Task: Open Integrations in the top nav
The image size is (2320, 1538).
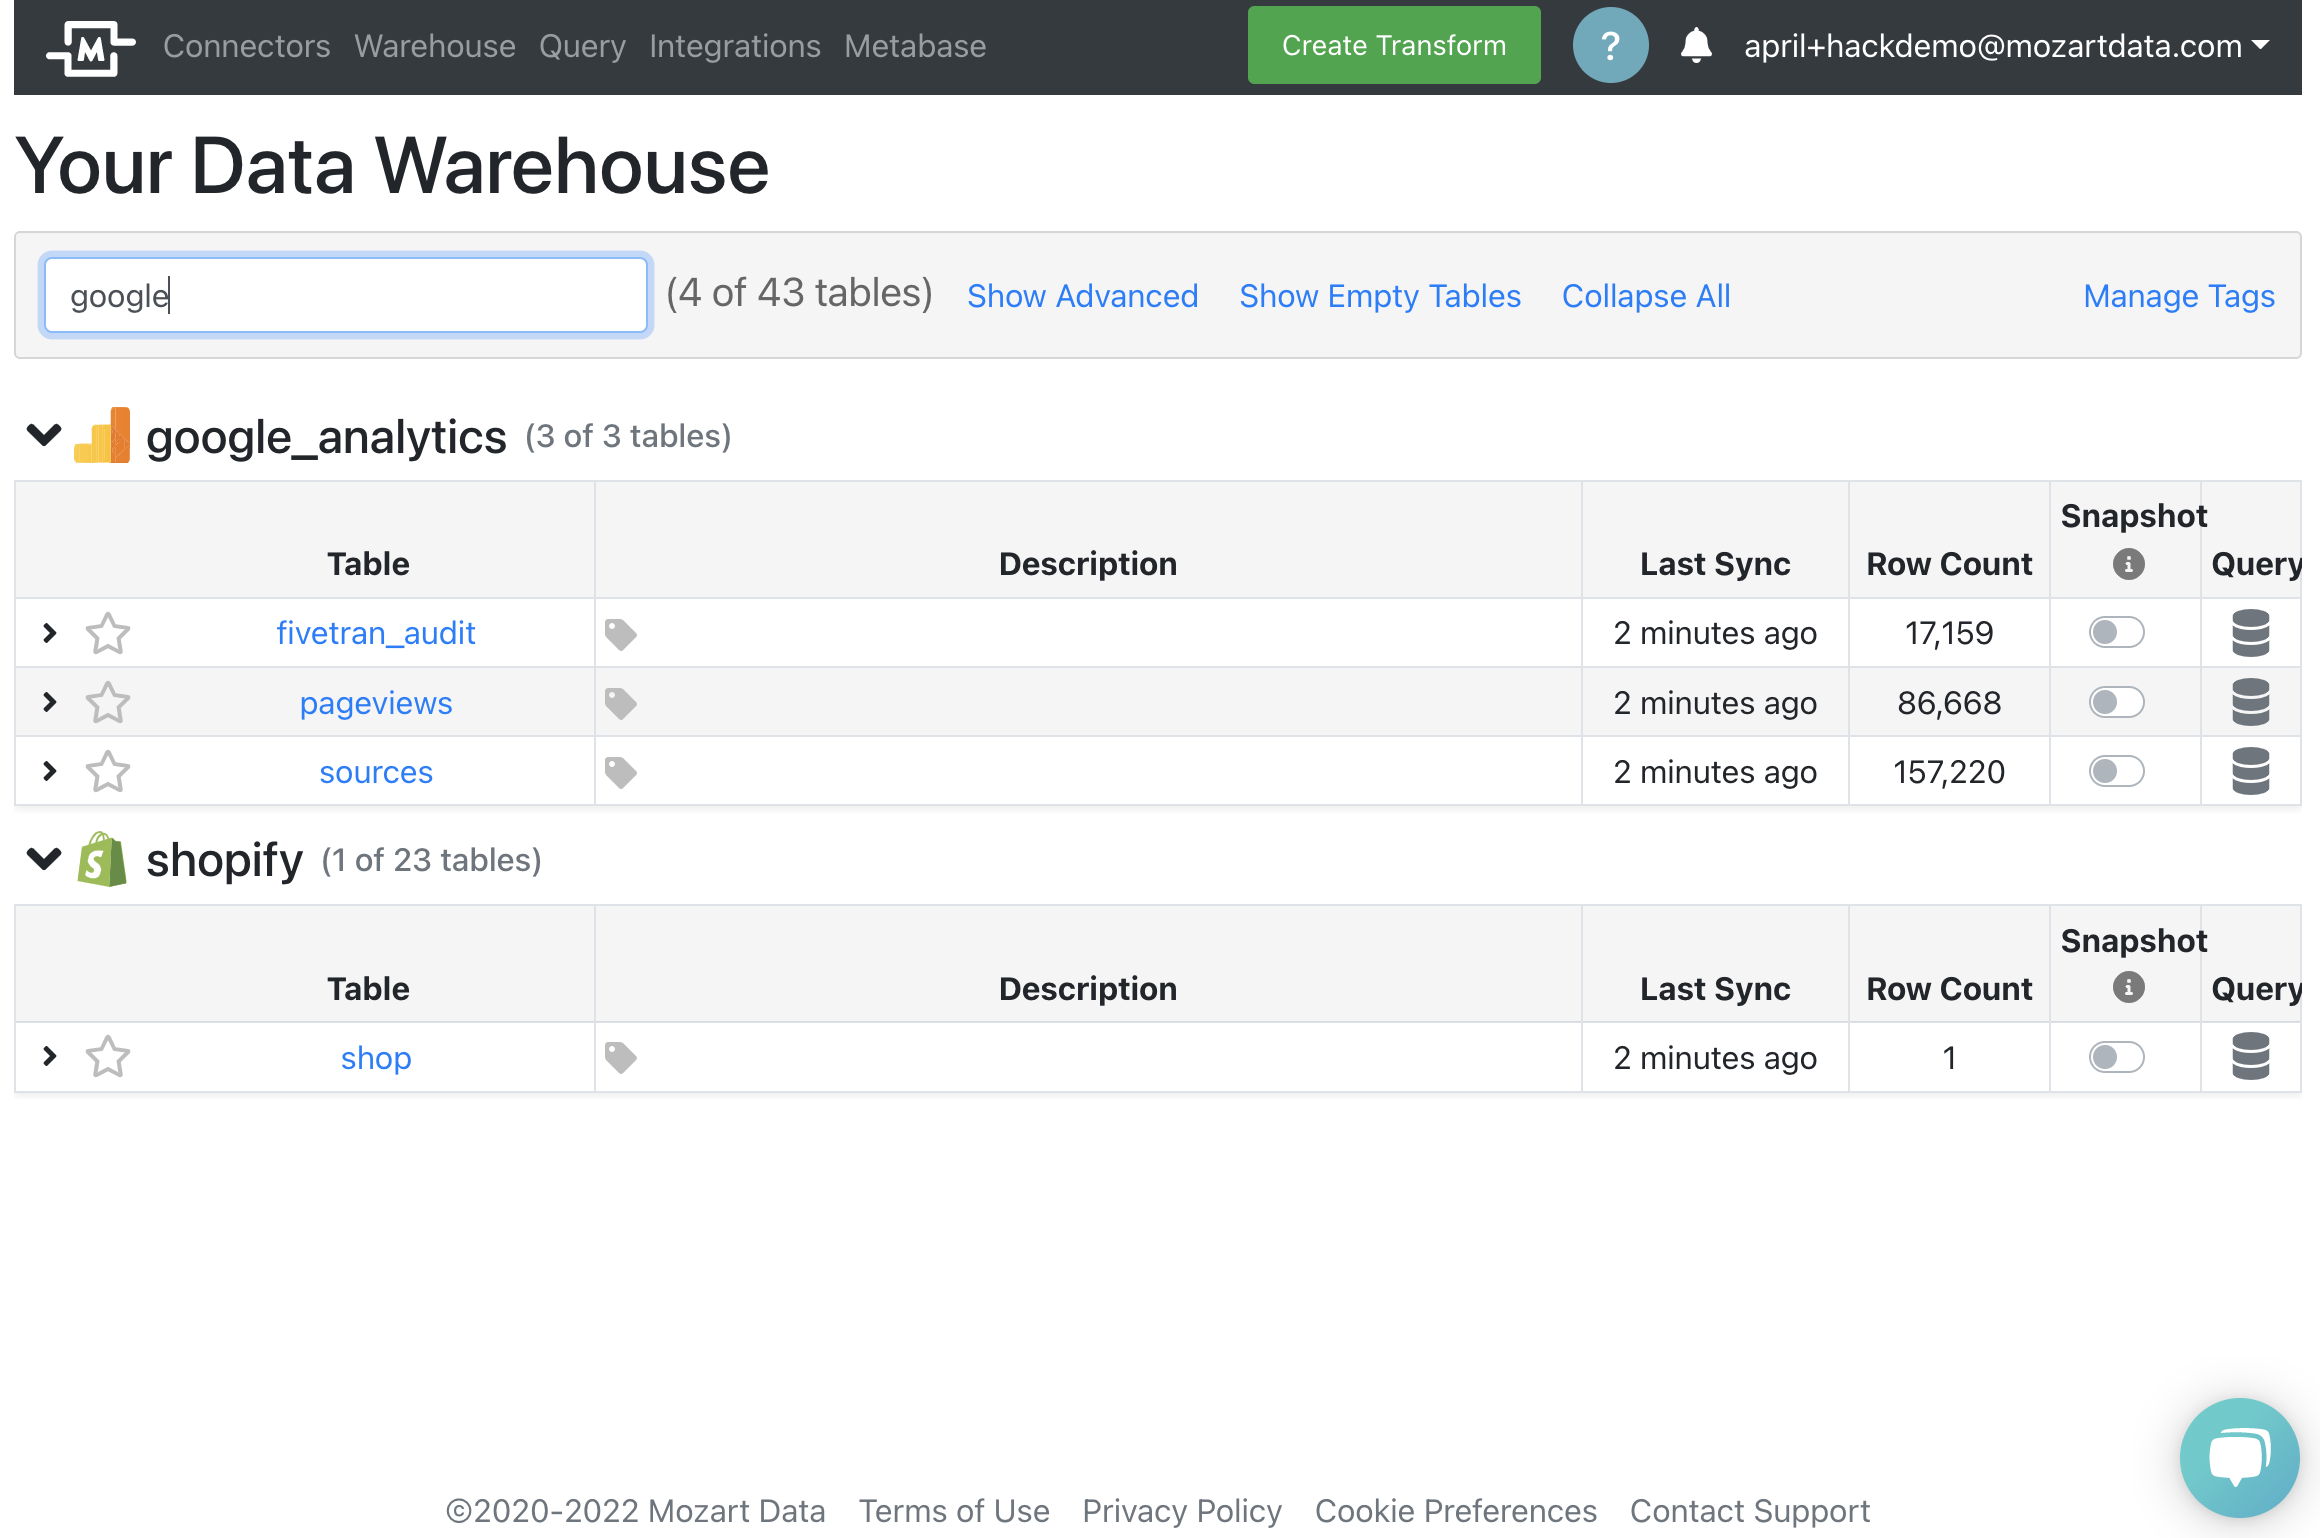Action: (x=735, y=46)
